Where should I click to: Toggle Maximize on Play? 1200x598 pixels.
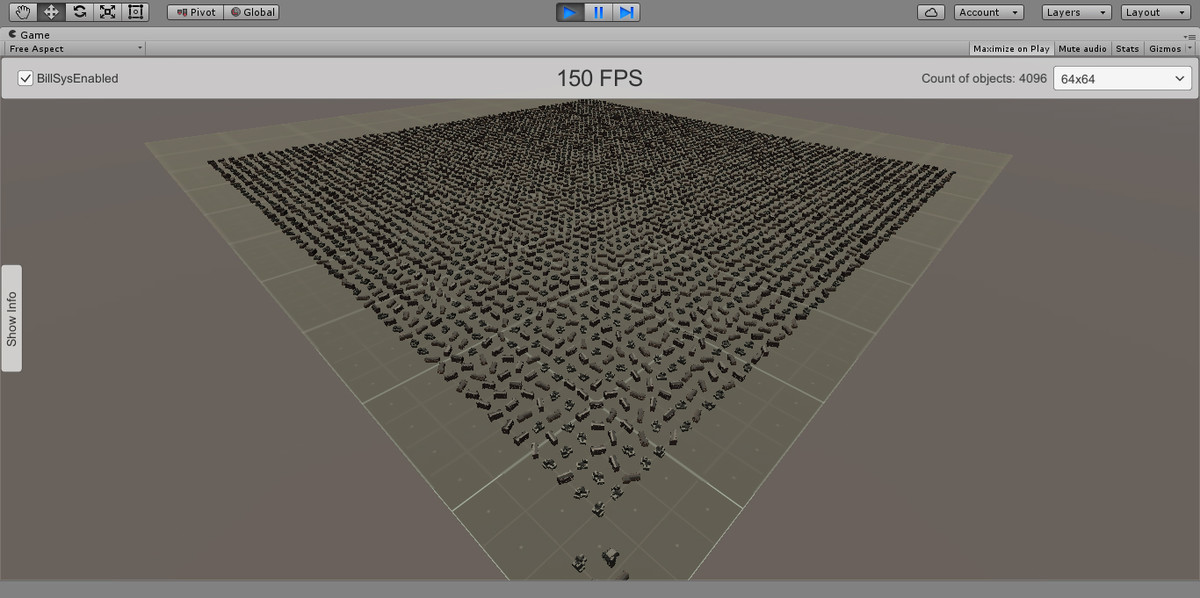coord(1011,48)
